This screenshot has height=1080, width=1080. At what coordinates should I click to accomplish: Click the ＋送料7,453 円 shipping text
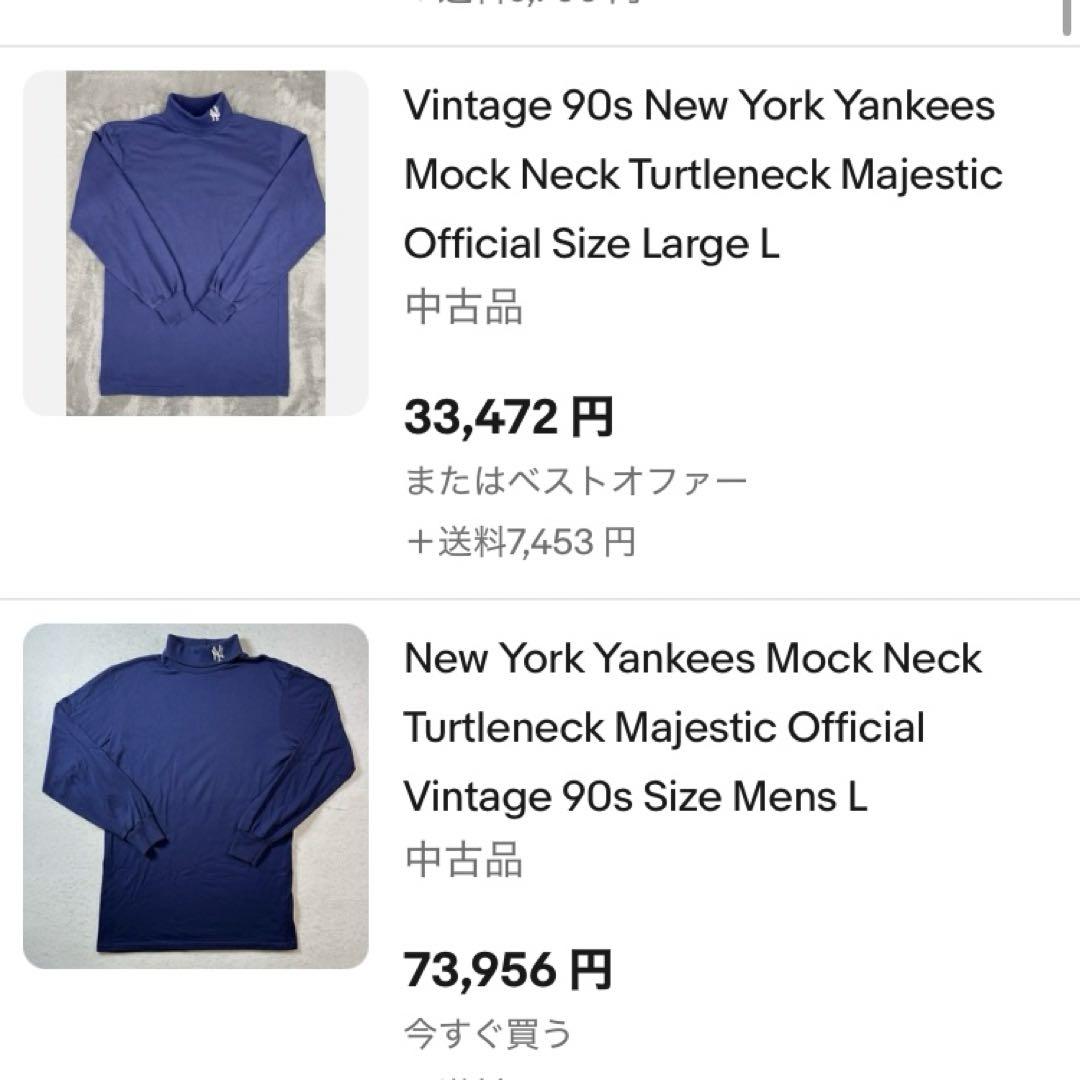520,543
